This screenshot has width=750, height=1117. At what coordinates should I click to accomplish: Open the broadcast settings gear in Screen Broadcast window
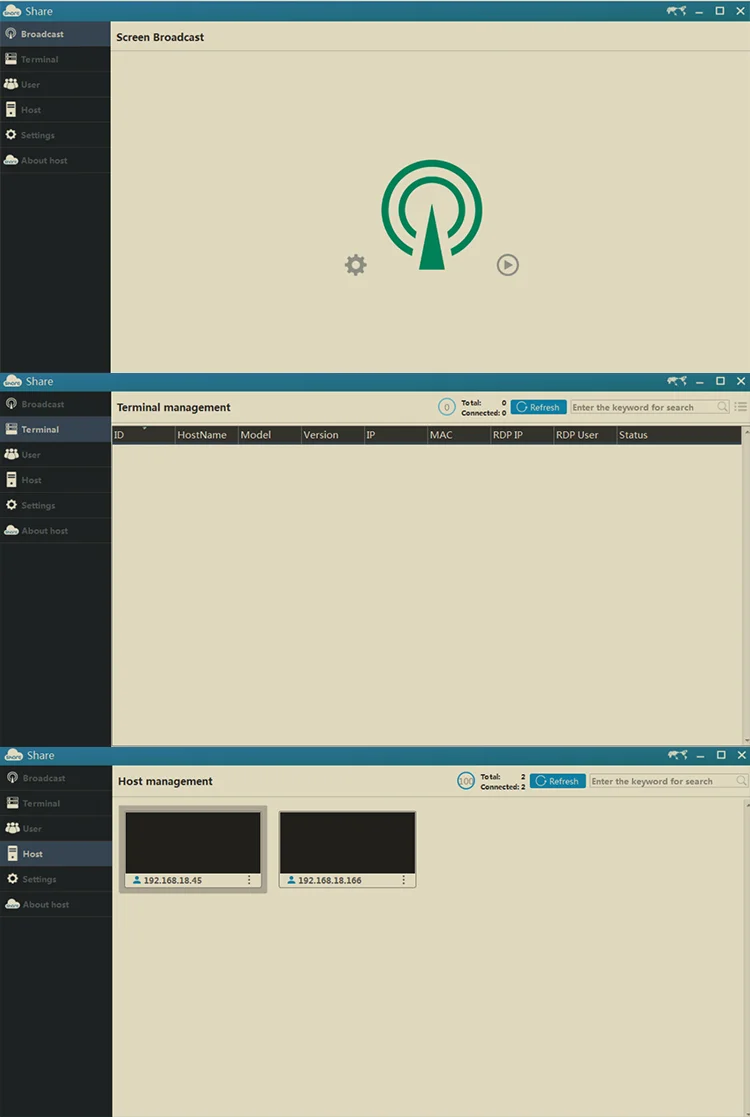click(355, 266)
